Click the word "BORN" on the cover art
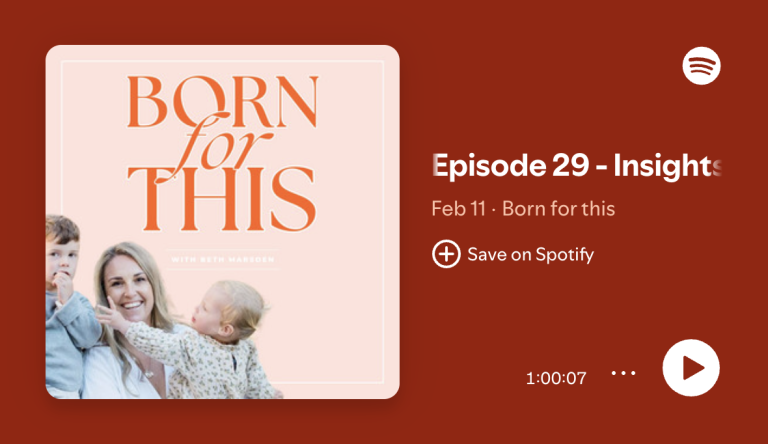Image resolution: width=768 pixels, height=444 pixels. point(223,101)
